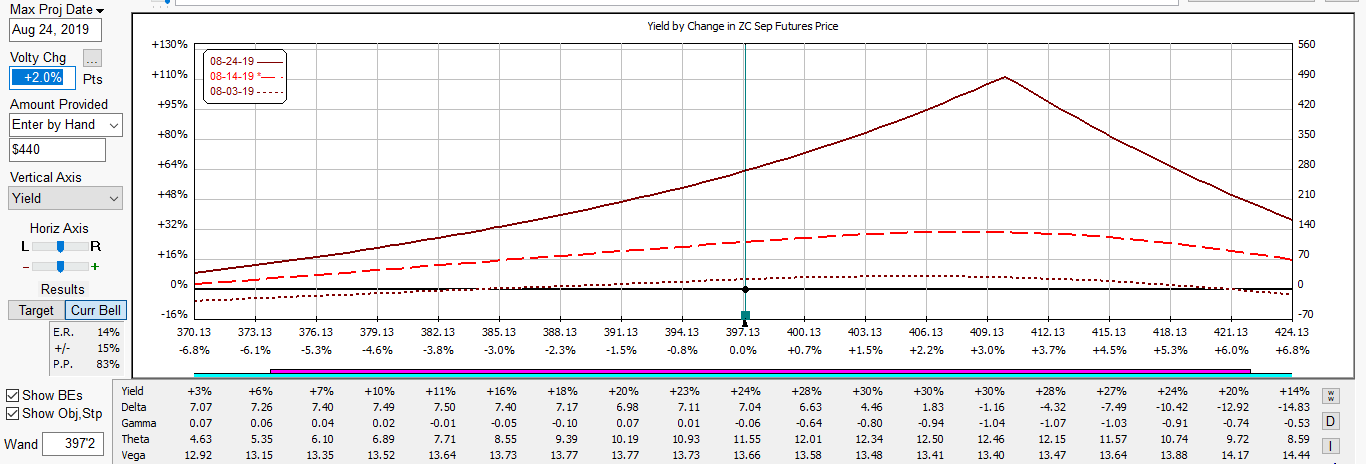Click the 08-03-19 legend entry

point(245,92)
